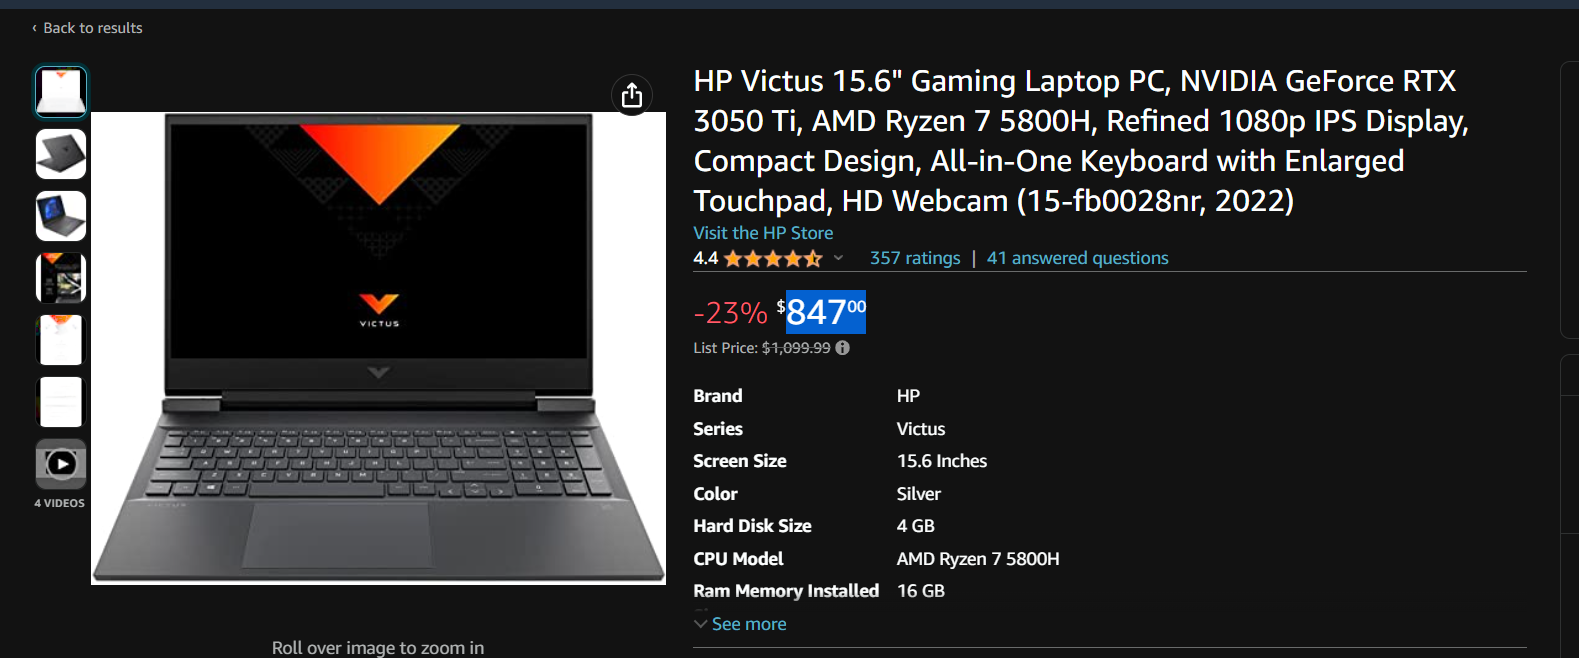The height and width of the screenshot is (658, 1579).
Task: Click the main laptop product image
Action: [378, 348]
